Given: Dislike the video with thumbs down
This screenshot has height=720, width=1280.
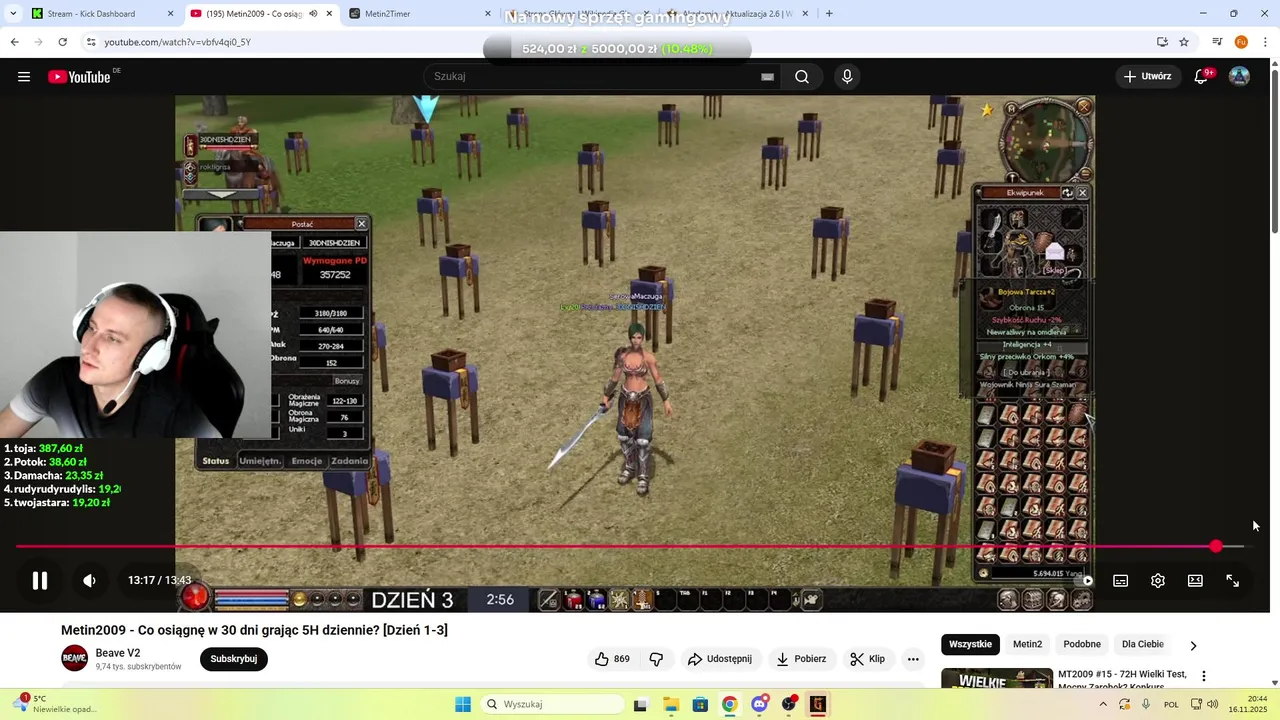Looking at the screenshot, I should pyautogui.click(x=657, y=659).
